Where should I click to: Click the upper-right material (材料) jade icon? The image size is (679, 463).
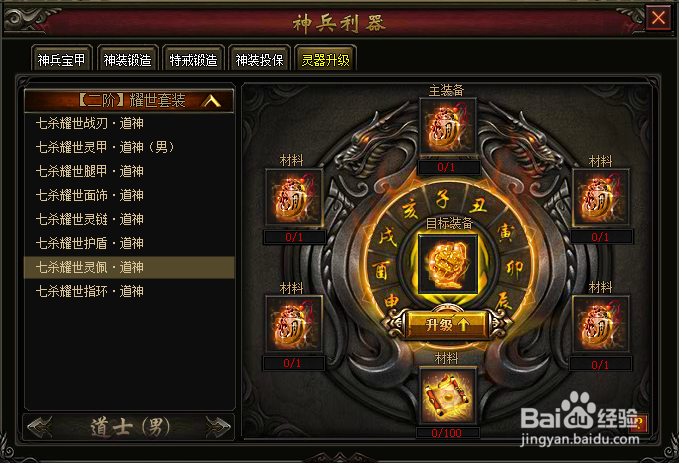pyautogui.click(x=601, y=197)
